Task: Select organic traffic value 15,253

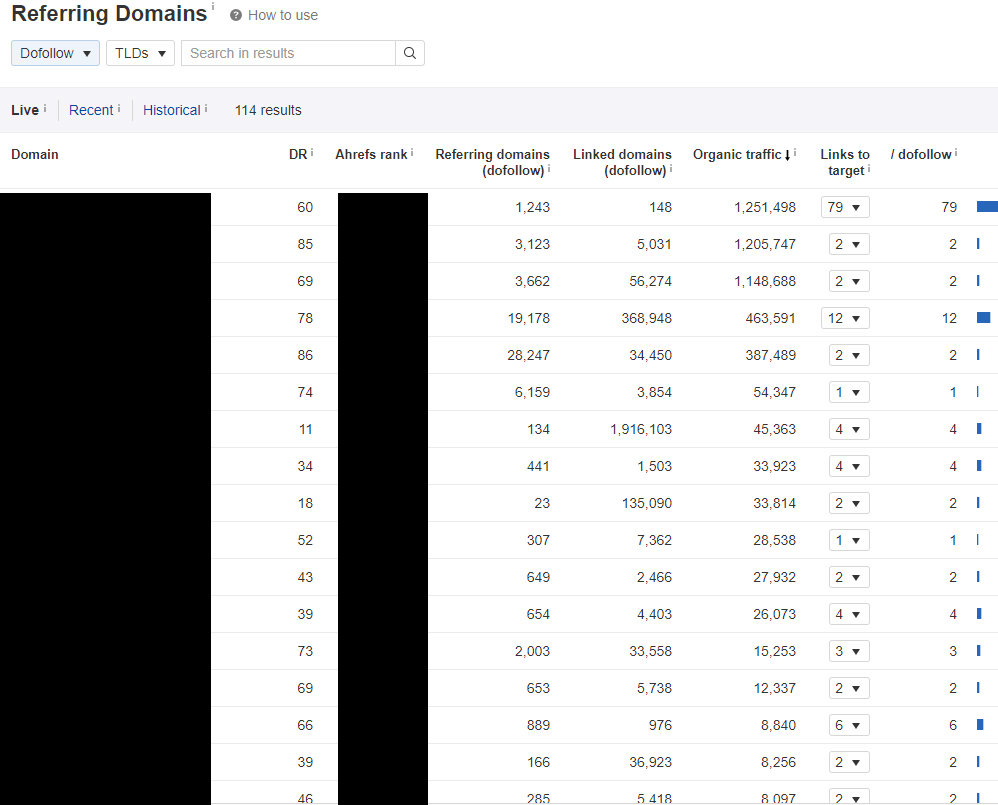Action: (775, 651)
